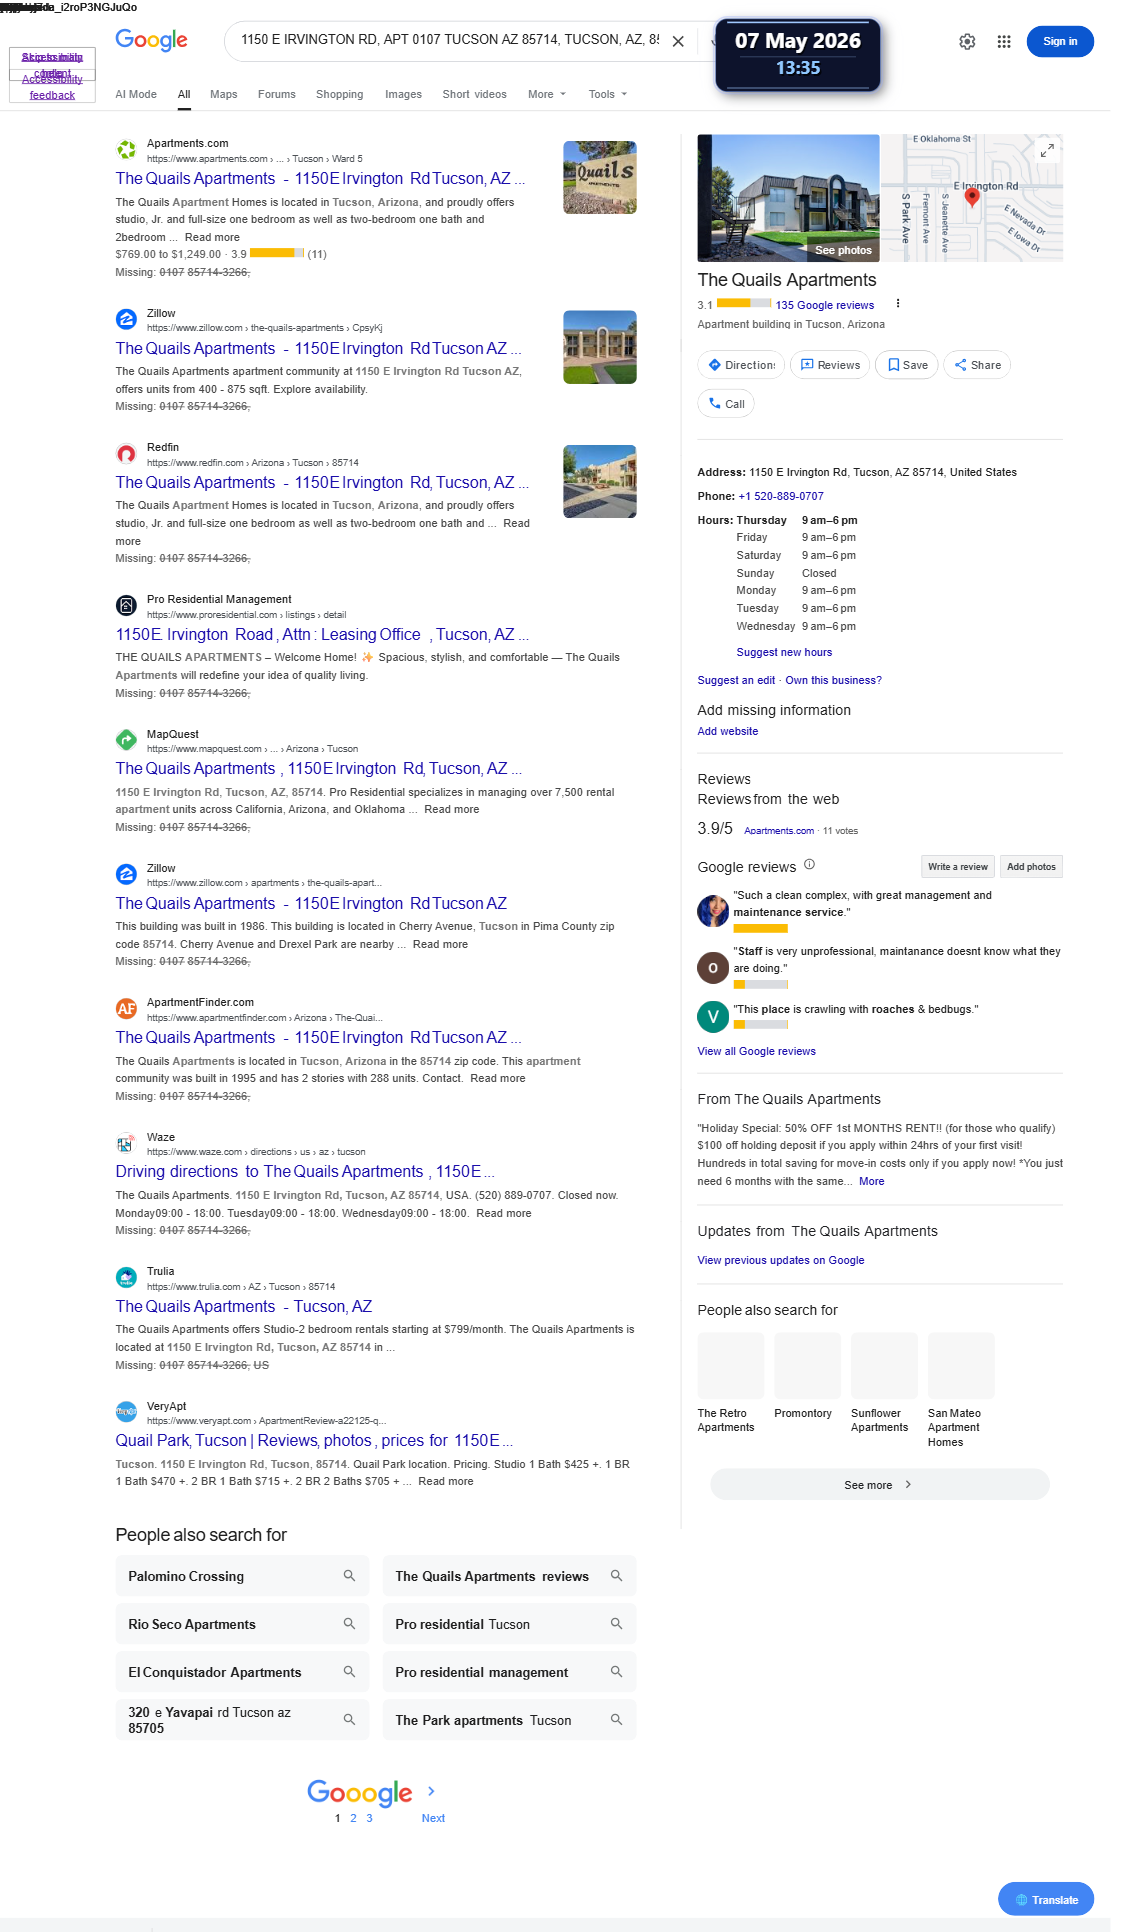Image resolution: width=1124 pixels, height=1932 pixels.
Task: Click the Sign in button
Action: pos(1060,42)
